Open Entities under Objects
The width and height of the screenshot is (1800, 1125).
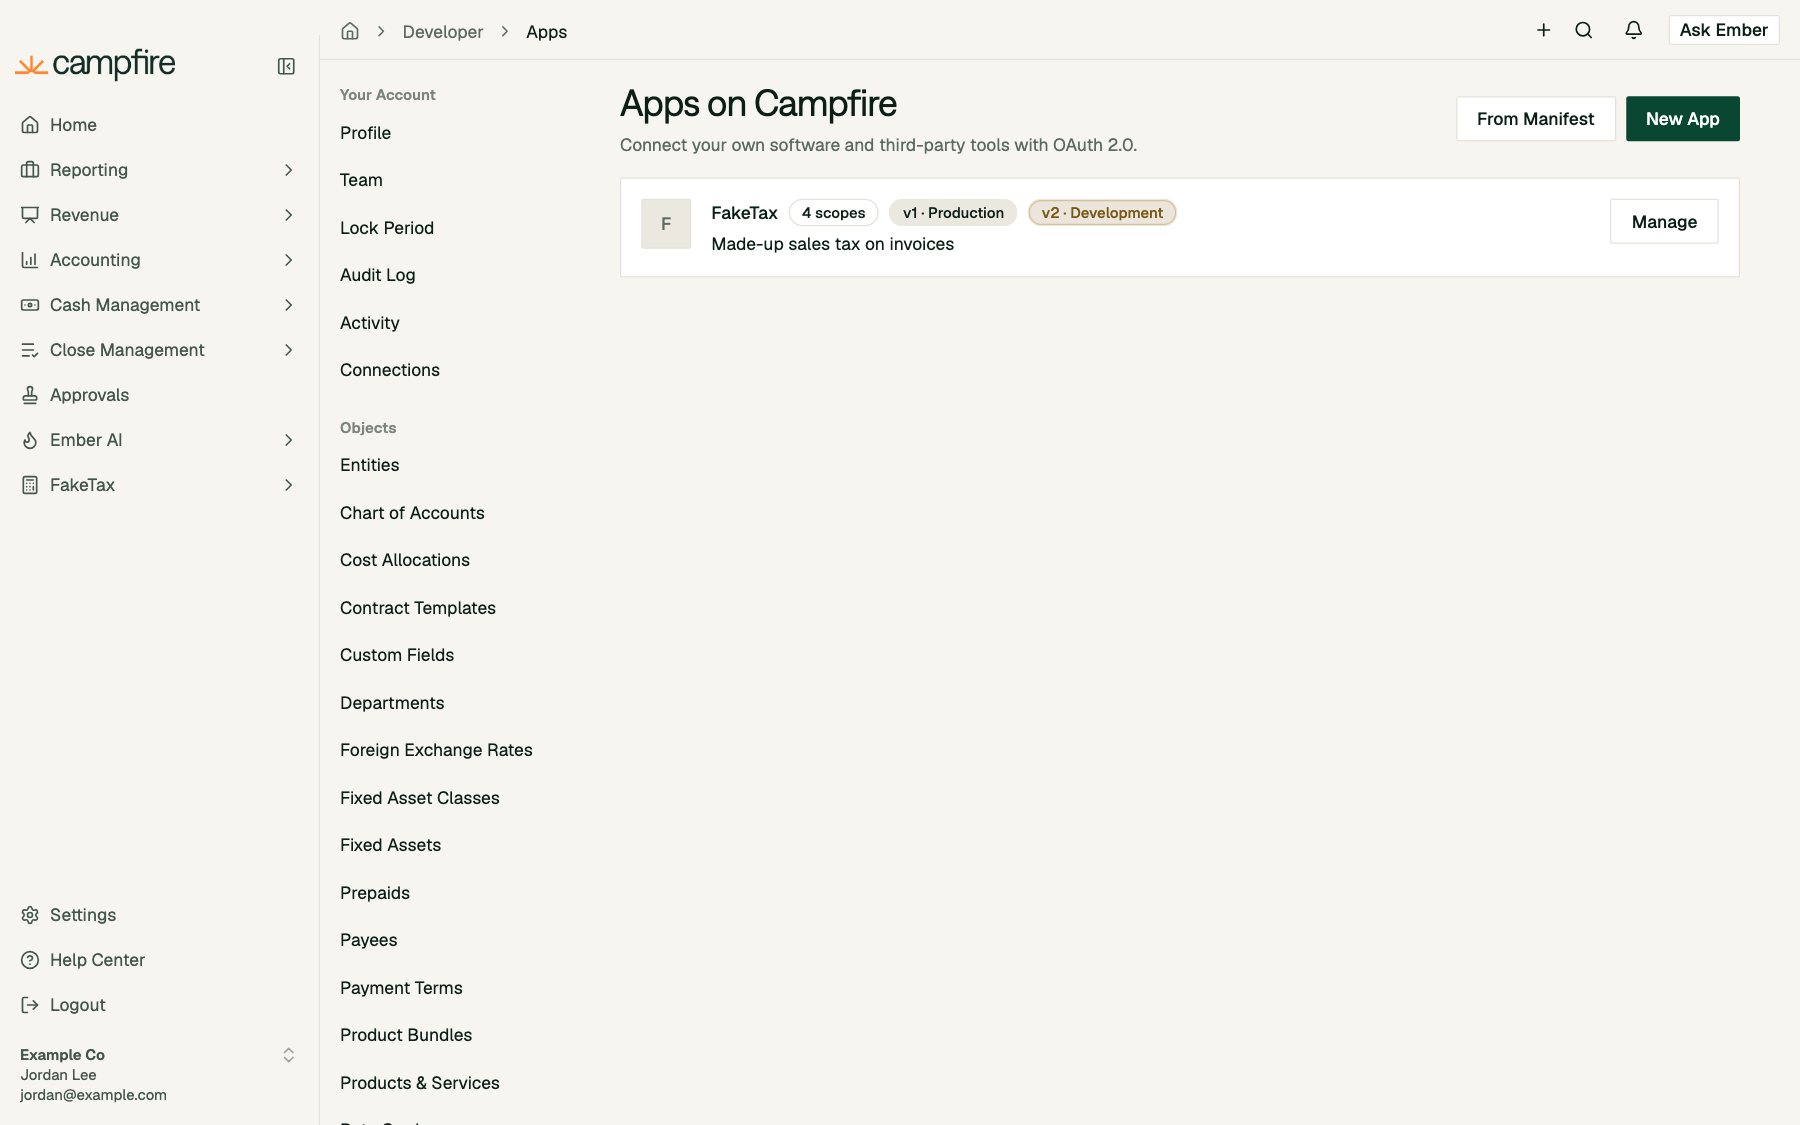[x=369, y=465]
